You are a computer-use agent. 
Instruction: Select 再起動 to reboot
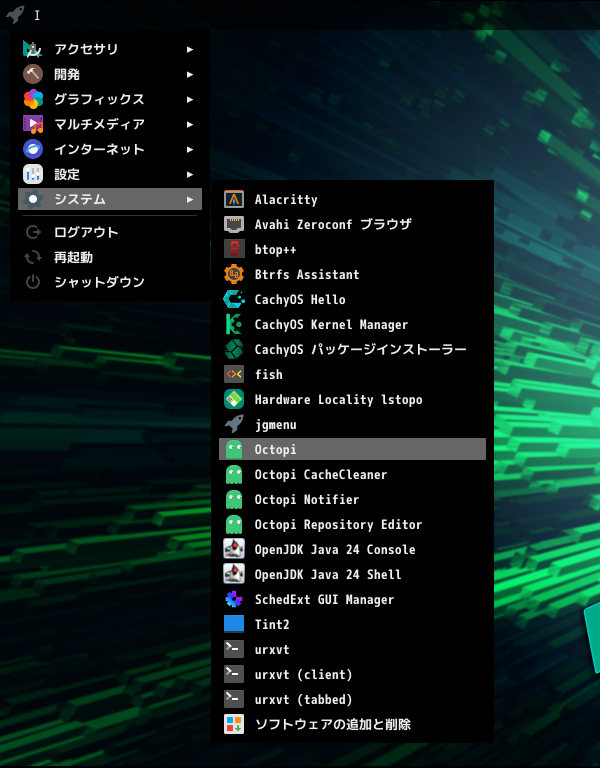coord(110,257)
